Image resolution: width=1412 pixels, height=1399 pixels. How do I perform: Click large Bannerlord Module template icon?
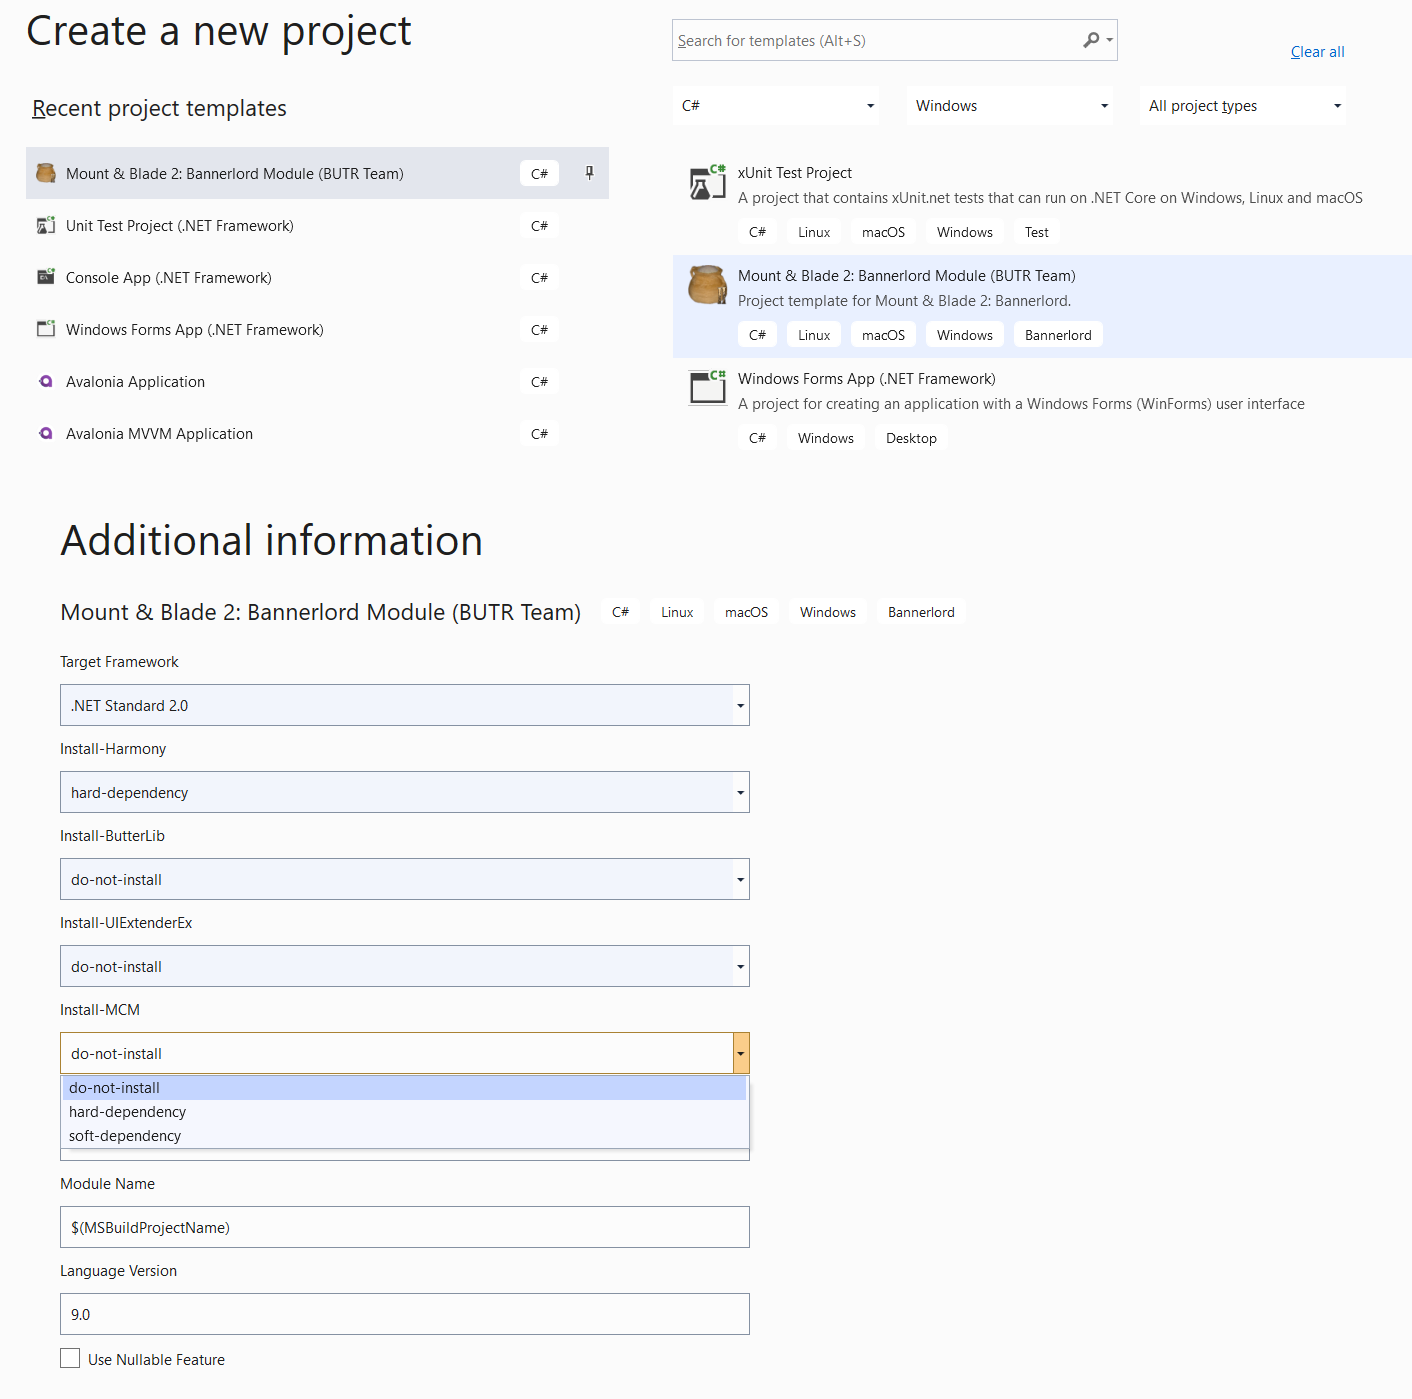(708, 285)
